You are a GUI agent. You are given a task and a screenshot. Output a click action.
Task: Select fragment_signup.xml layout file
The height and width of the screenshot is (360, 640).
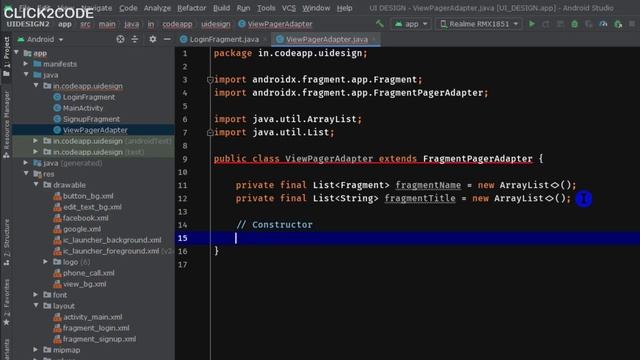(95, 339)
